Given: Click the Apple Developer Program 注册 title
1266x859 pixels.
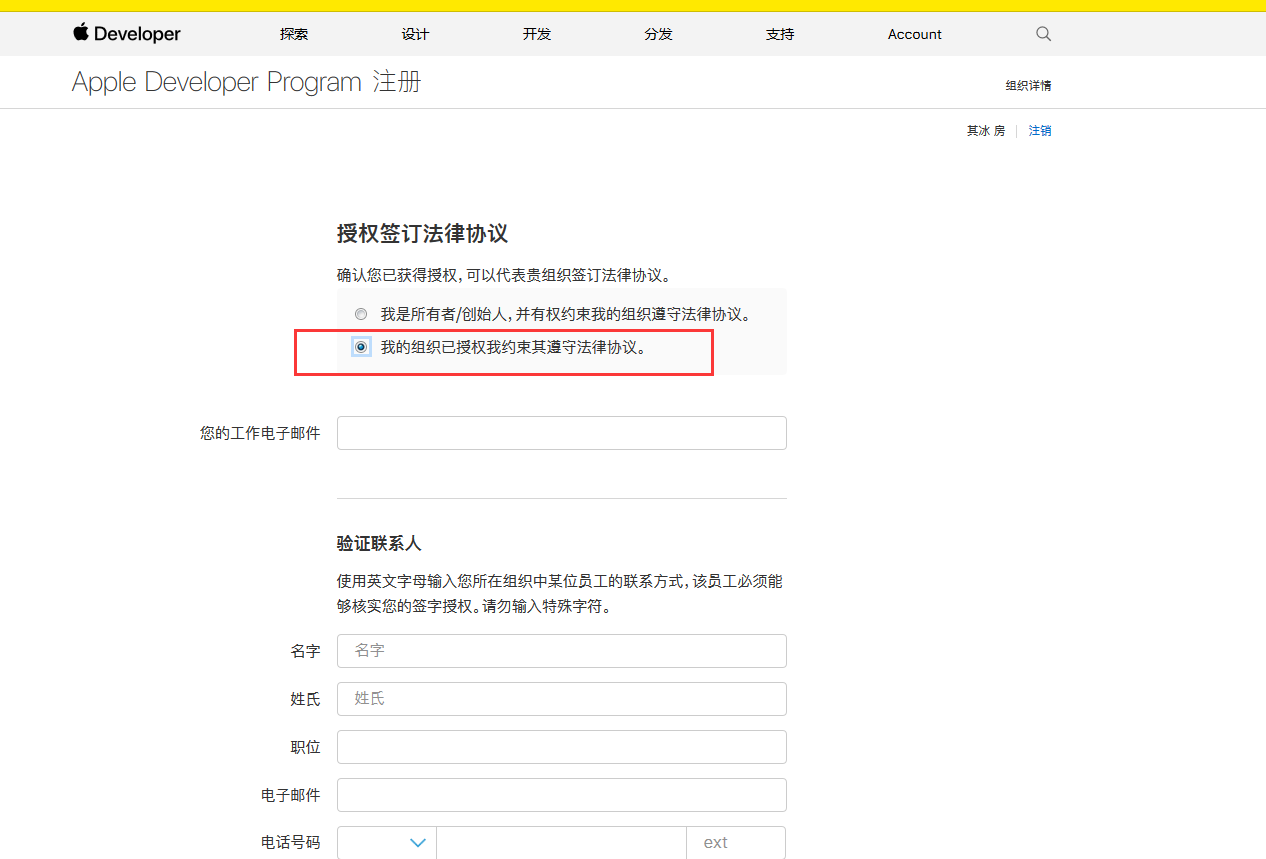Looking at the screenshot, I should click(247, 82).
